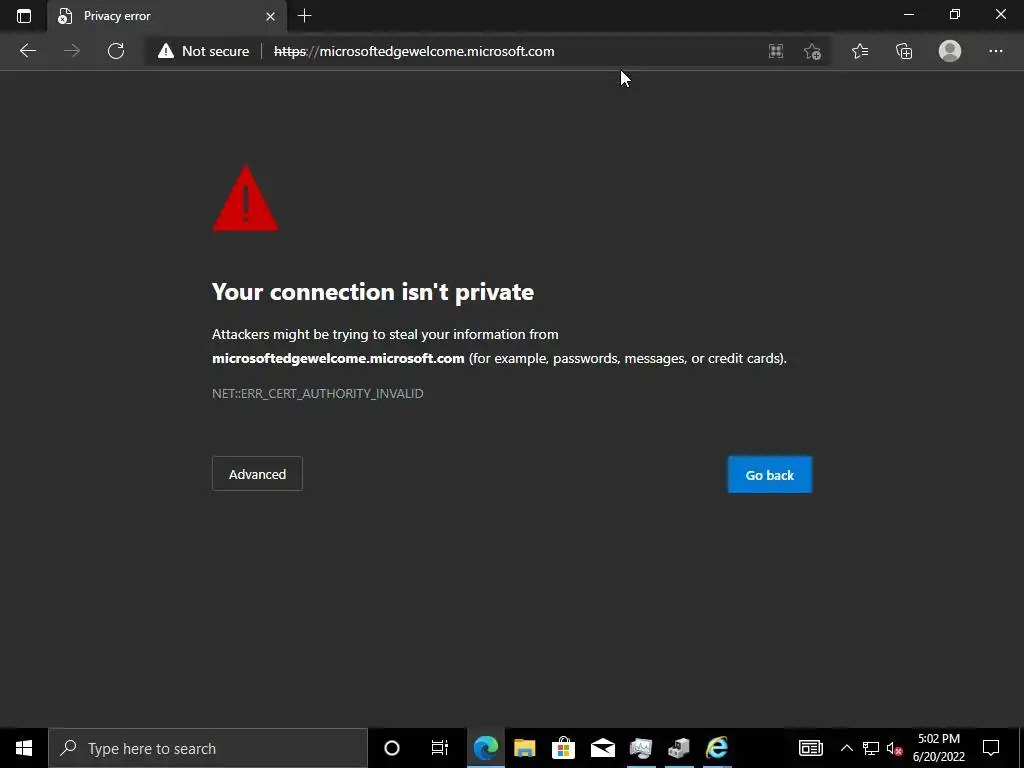The height and width of the screenshot is (768, 1024).
Task: Click the Not secure warning indicator
Action: pyautogui.click(x=204, y=51)
